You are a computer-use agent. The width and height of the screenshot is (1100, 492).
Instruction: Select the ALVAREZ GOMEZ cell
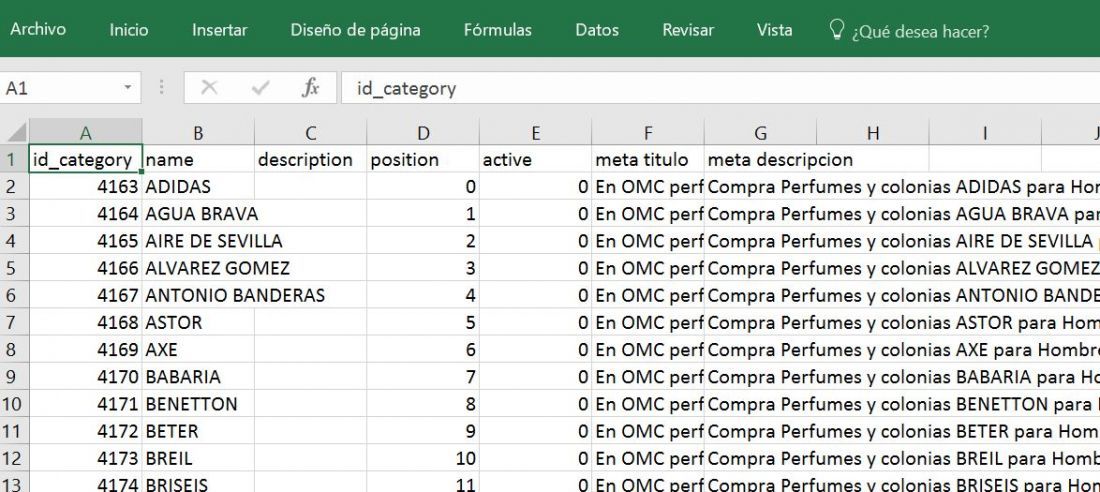pyautogui.click(x=198, y=268)
